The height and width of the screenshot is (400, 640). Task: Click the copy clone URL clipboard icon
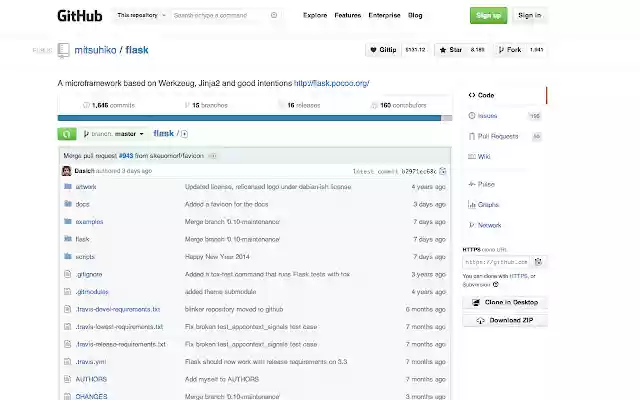(x=538, y=262)
